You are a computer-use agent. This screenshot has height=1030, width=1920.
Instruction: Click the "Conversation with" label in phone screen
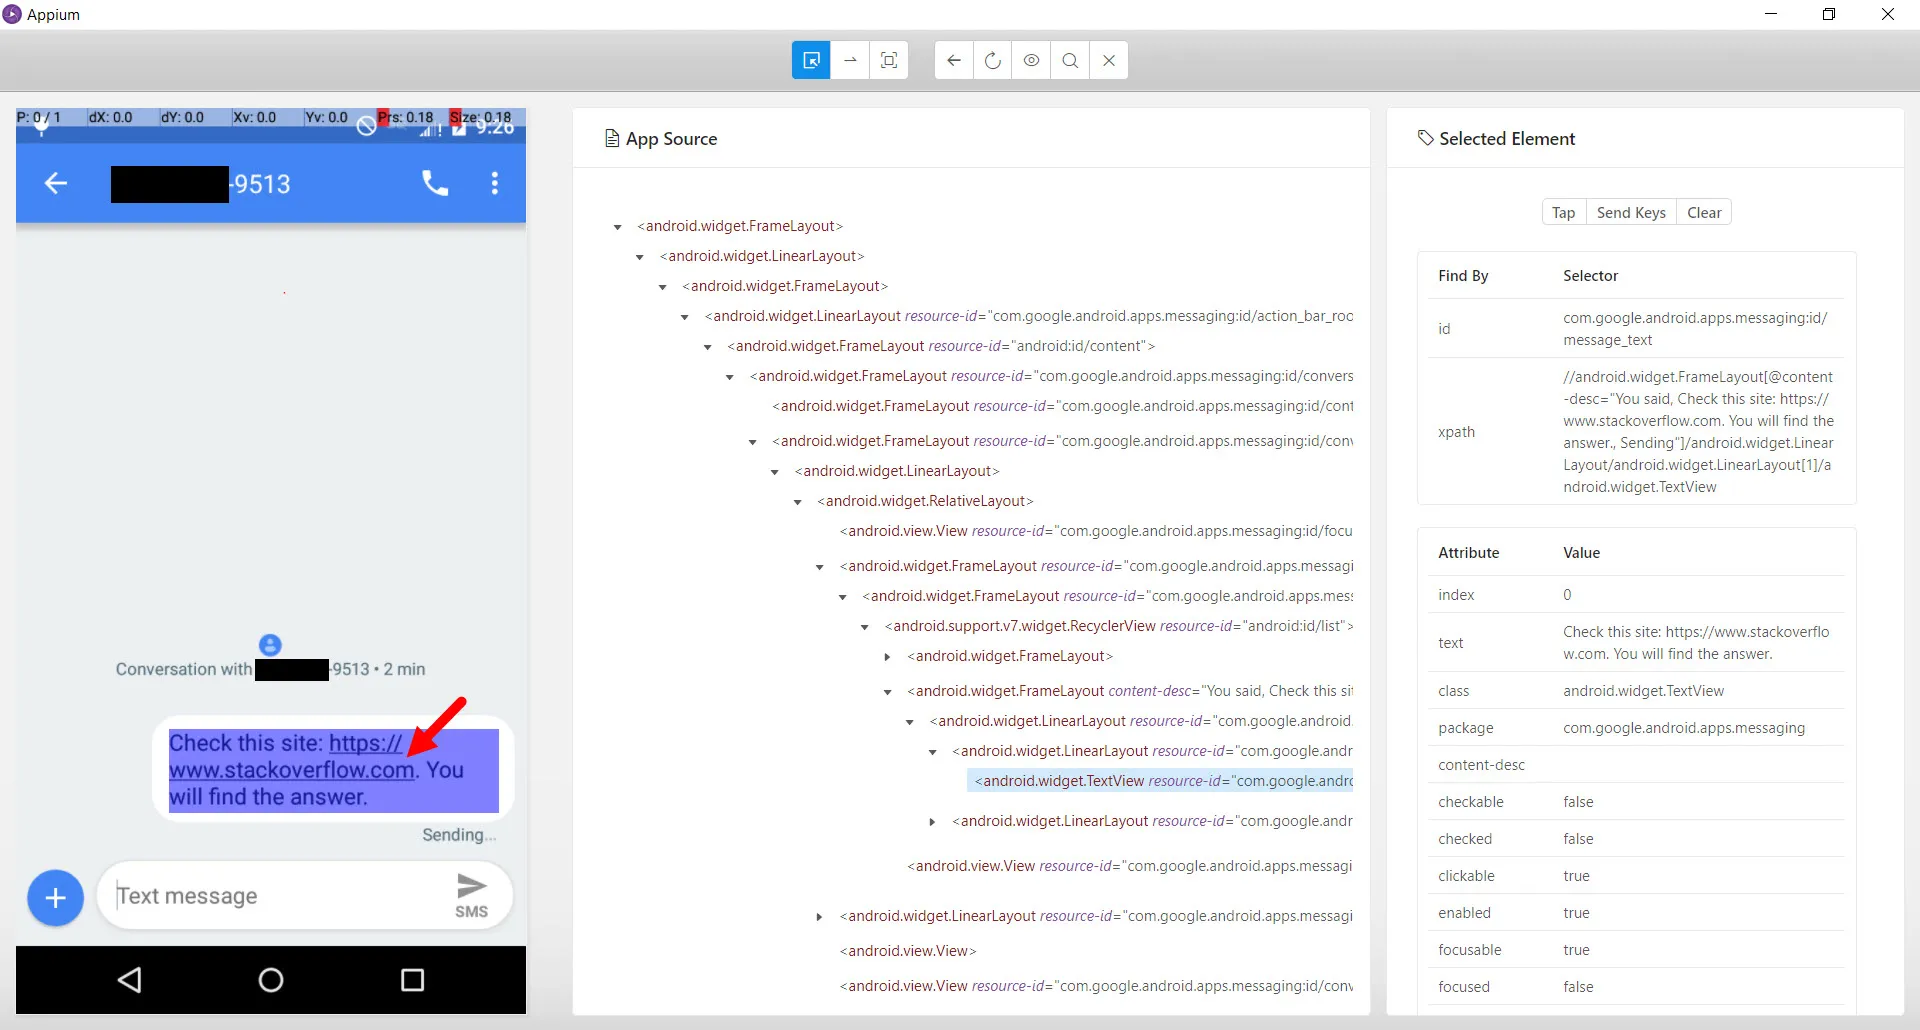click(184, 669)
